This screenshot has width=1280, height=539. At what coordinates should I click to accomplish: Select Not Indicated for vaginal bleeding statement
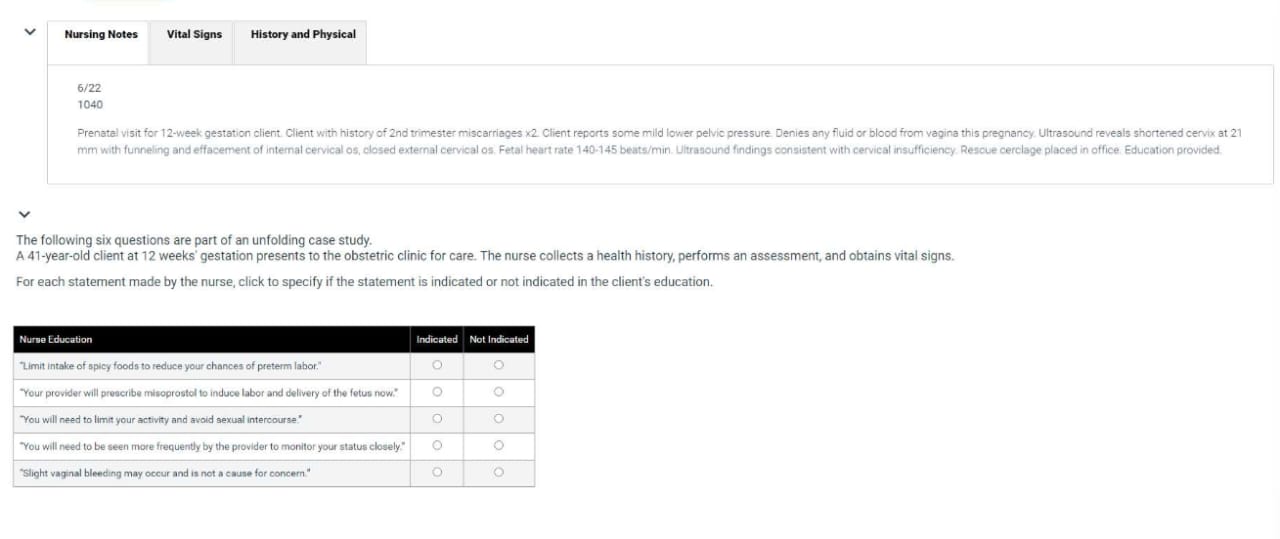coord(499,472)
